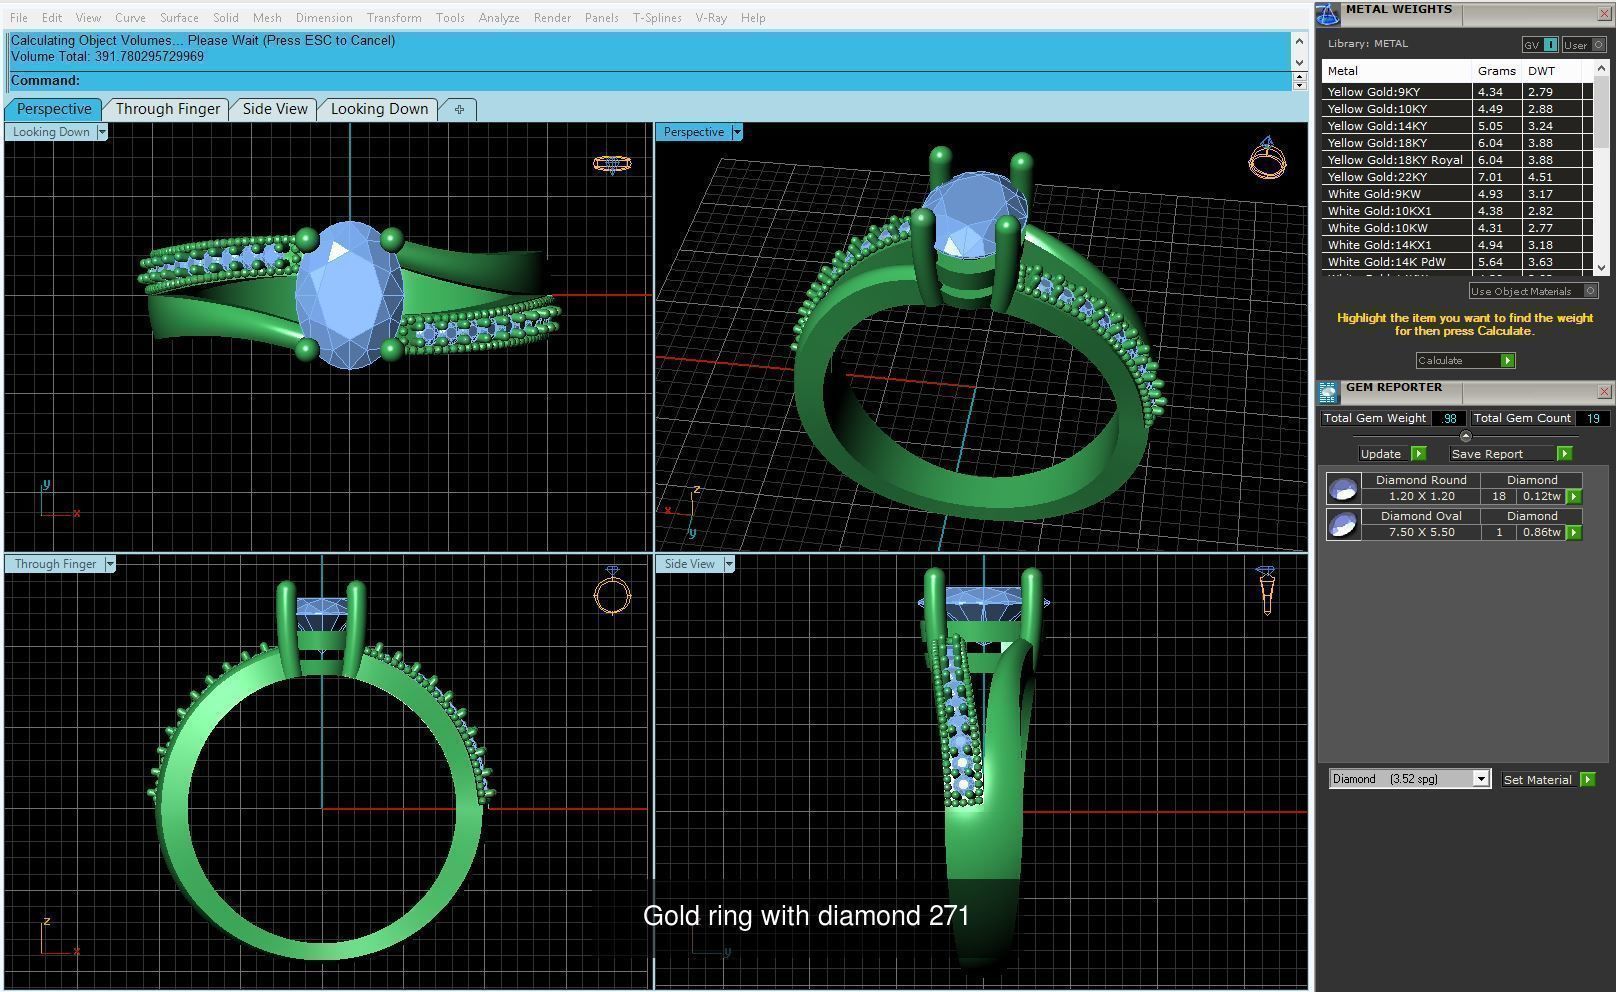Image resolution: width=1616 pixels, height=992 pixels.
Task: Open the T-Splines menu
Action: coord(657,18)
